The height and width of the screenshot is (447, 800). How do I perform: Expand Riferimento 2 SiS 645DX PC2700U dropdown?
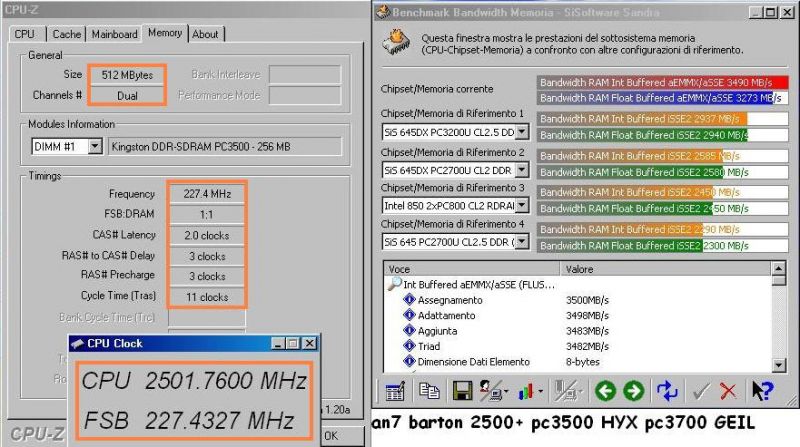(x=522, y=169)
